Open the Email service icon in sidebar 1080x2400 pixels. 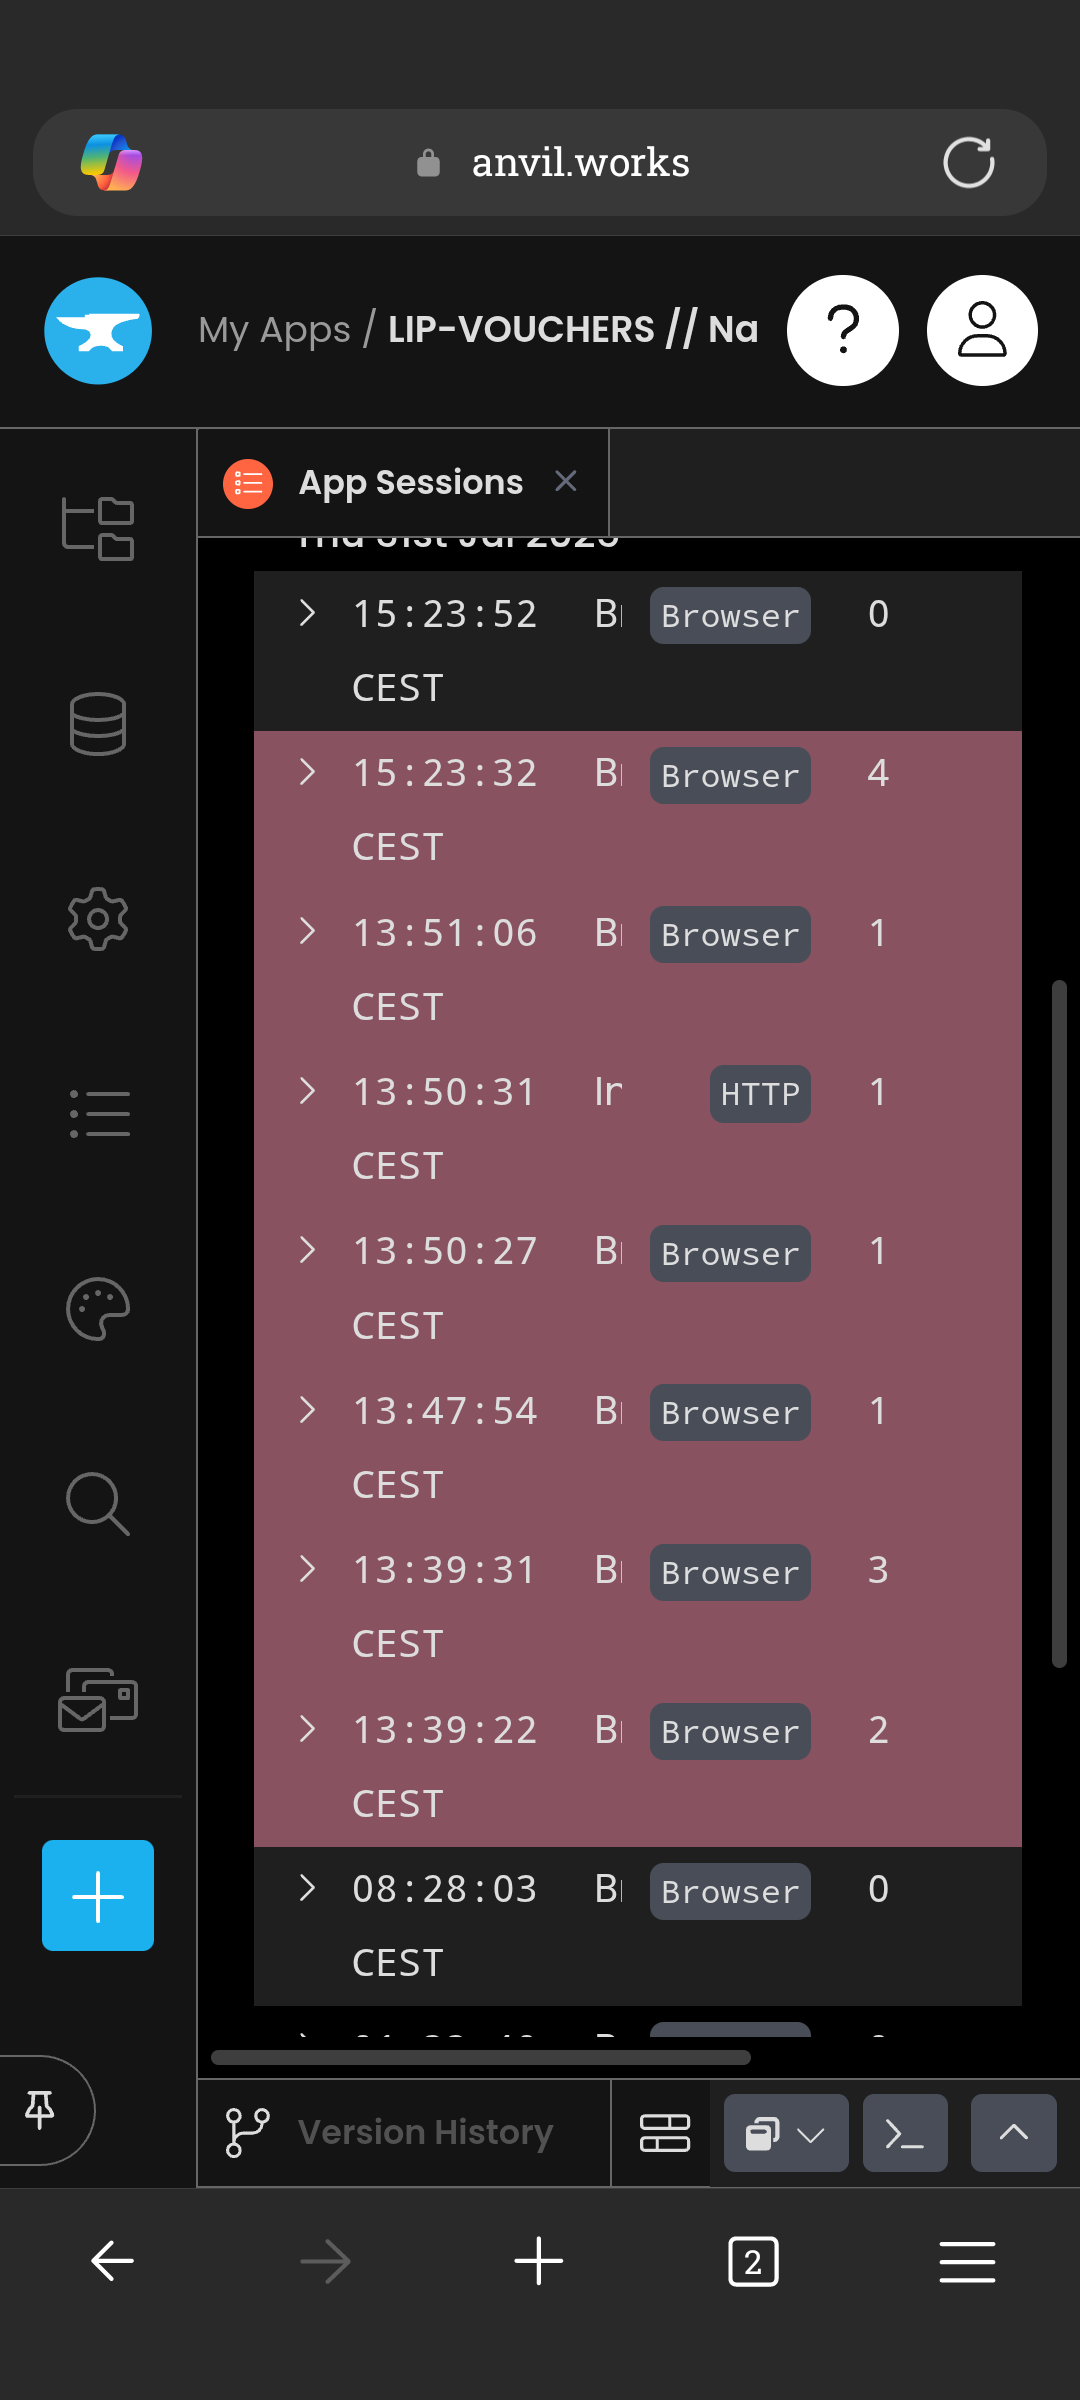98,1699
